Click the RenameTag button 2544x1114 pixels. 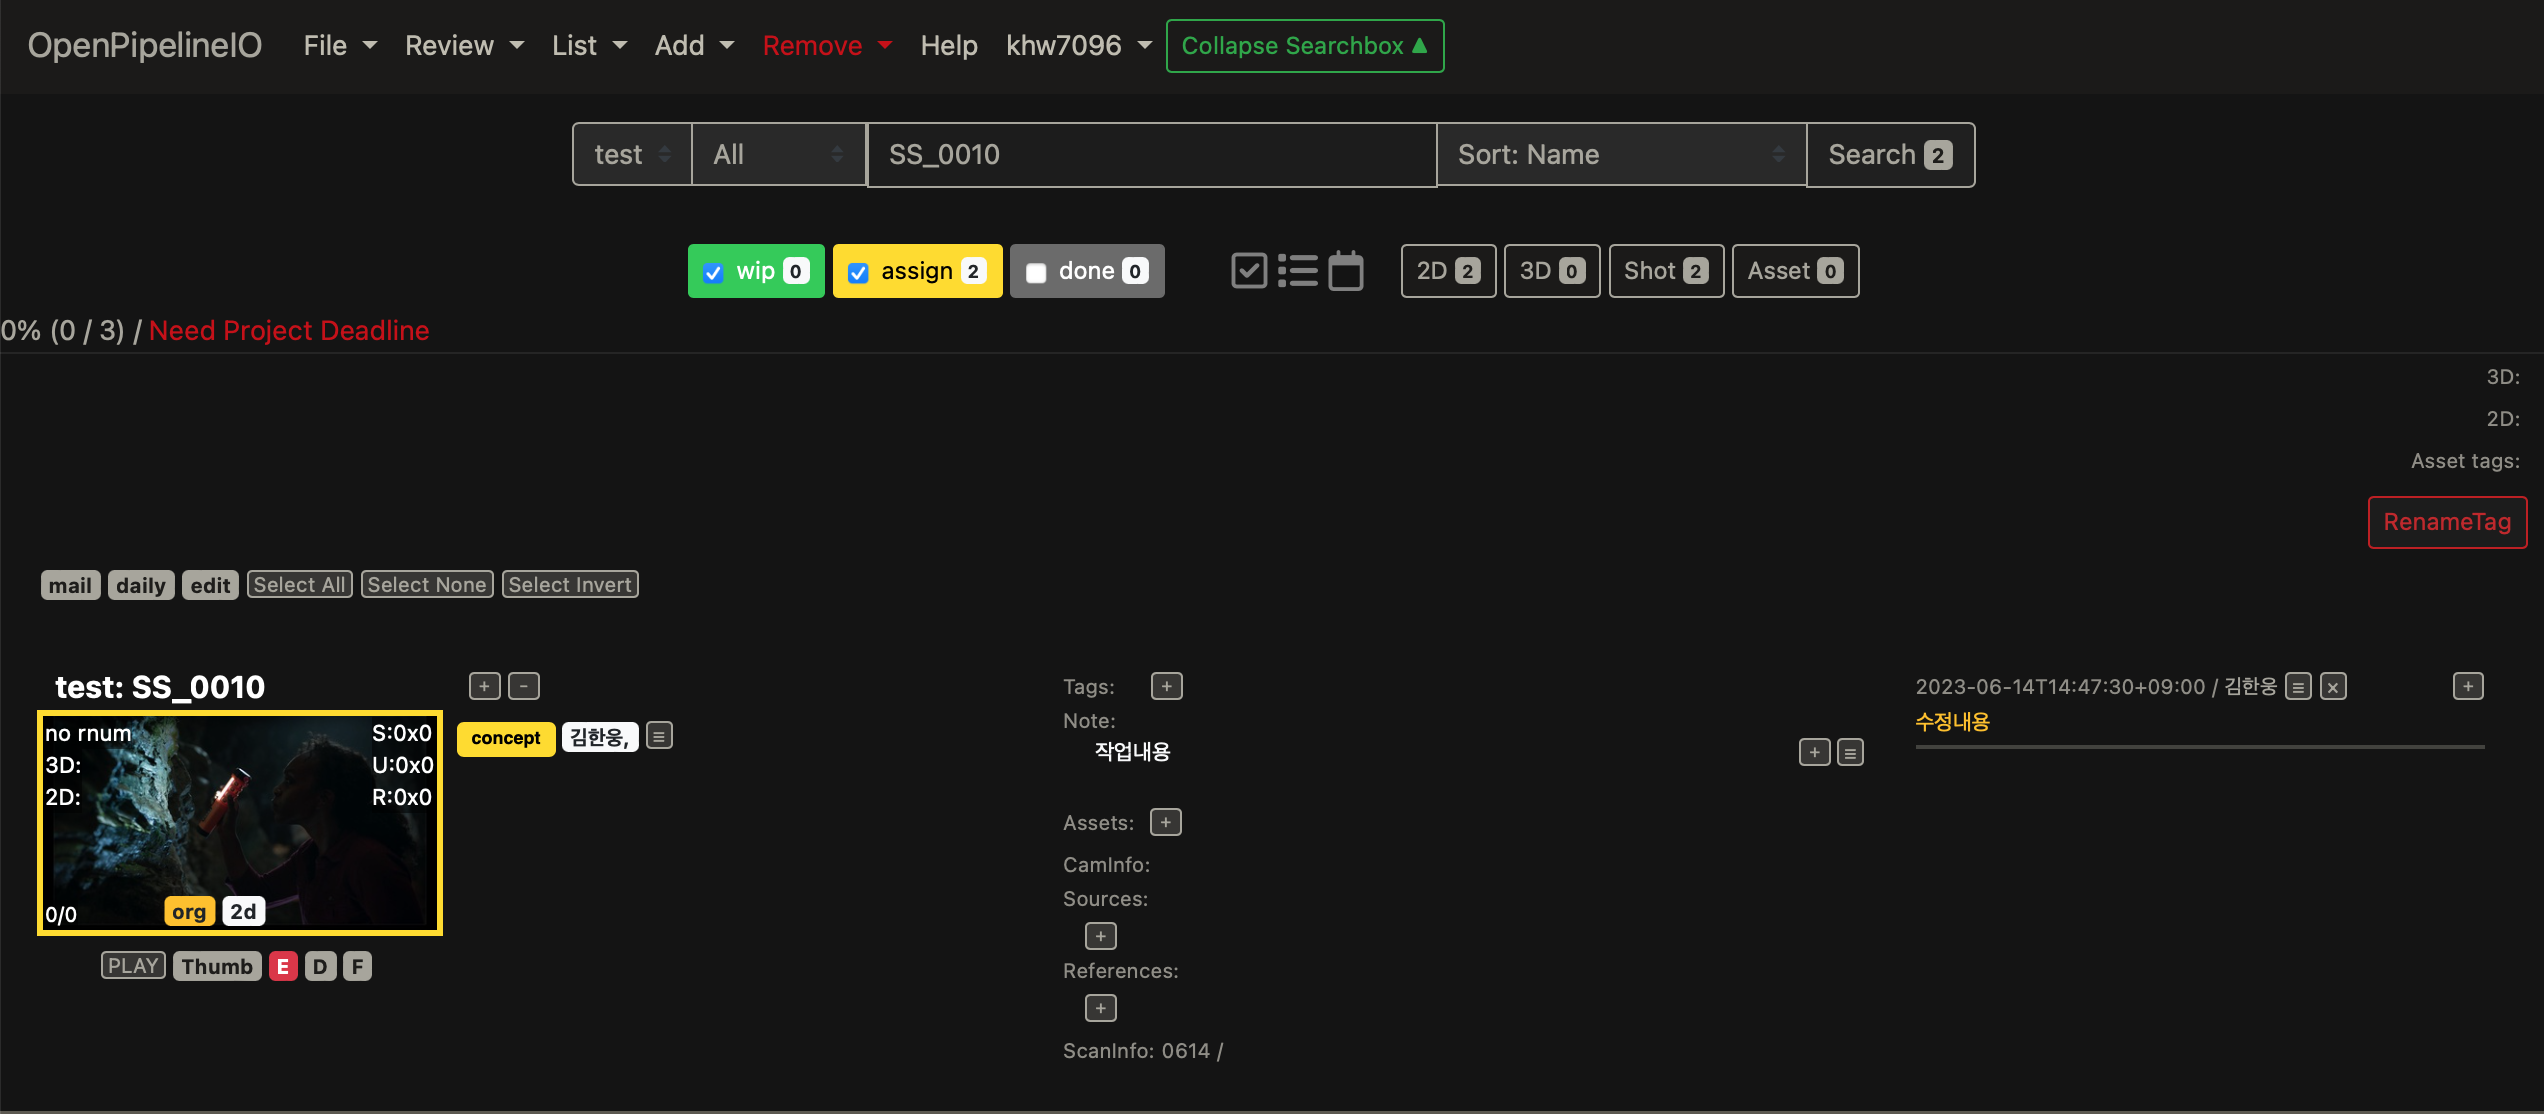[x=2446, y=522]
